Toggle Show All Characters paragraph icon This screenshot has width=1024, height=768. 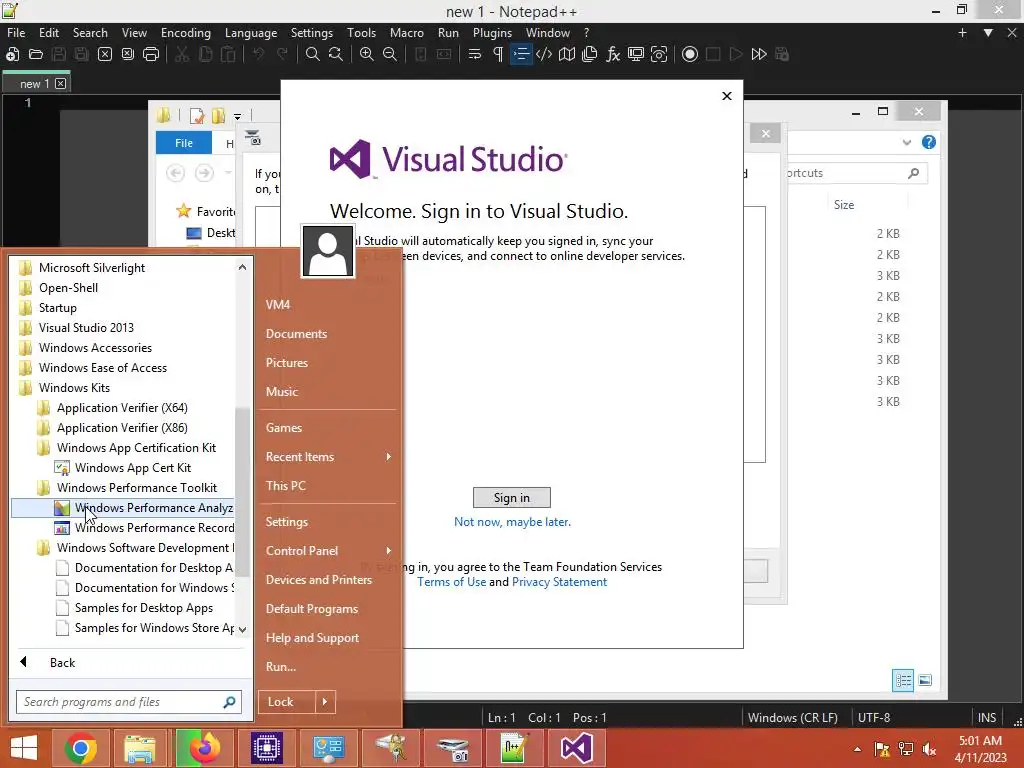(x=498, y=54)
